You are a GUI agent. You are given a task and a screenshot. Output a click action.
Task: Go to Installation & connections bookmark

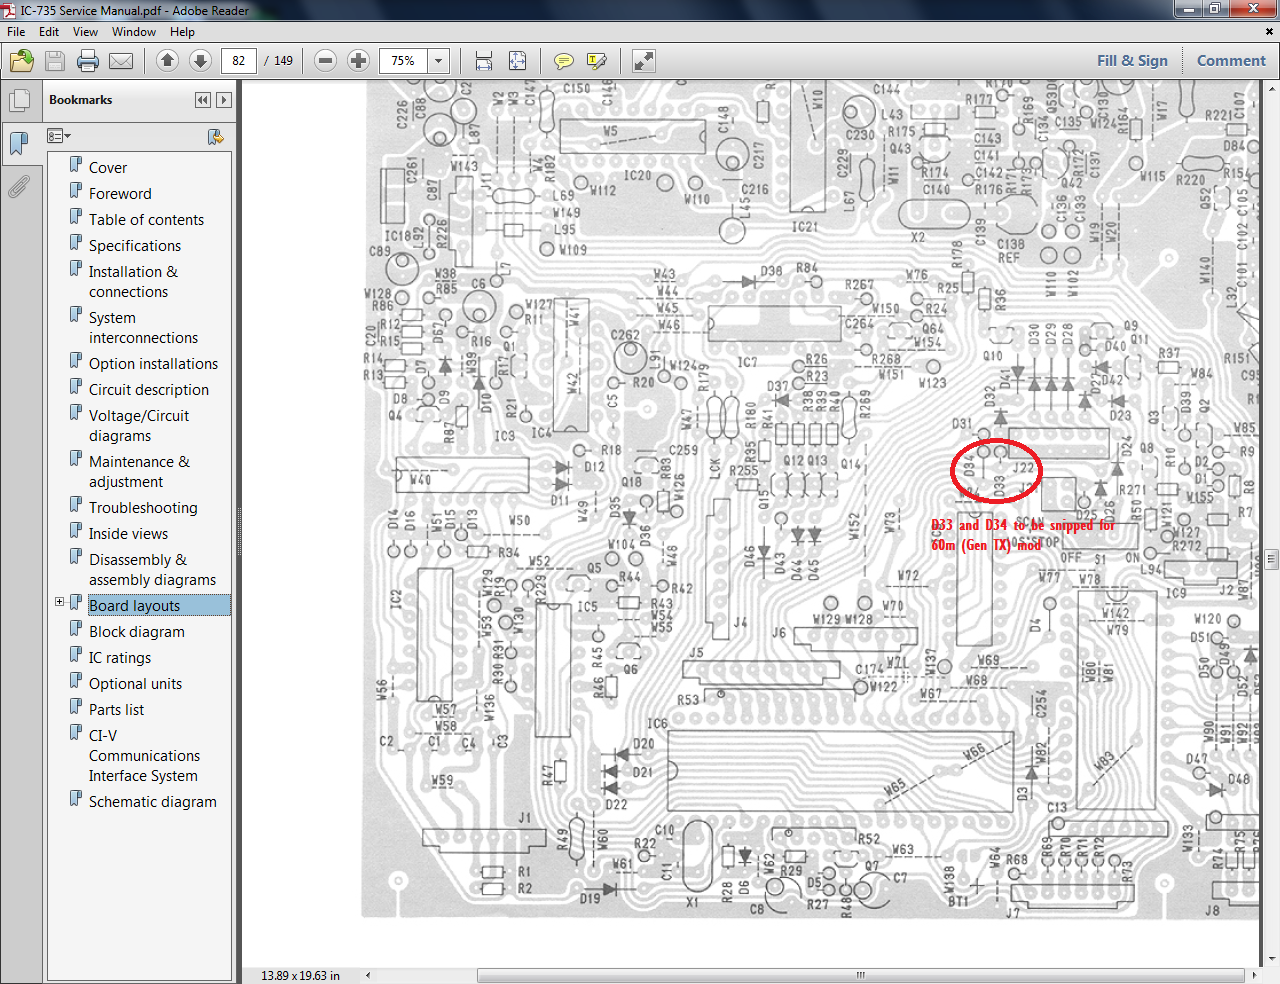(133, 282)
